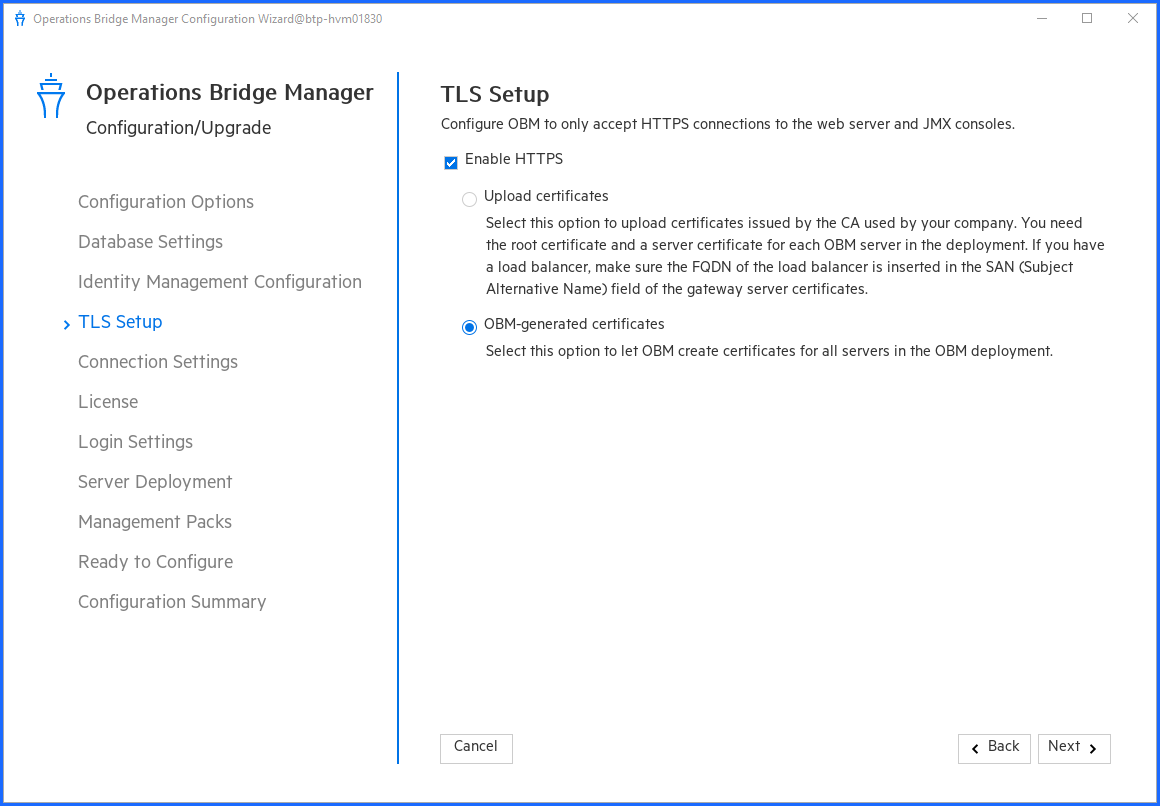1160x806 pixels.
Task: Open the License step in the sidebar
Action: 108,402
